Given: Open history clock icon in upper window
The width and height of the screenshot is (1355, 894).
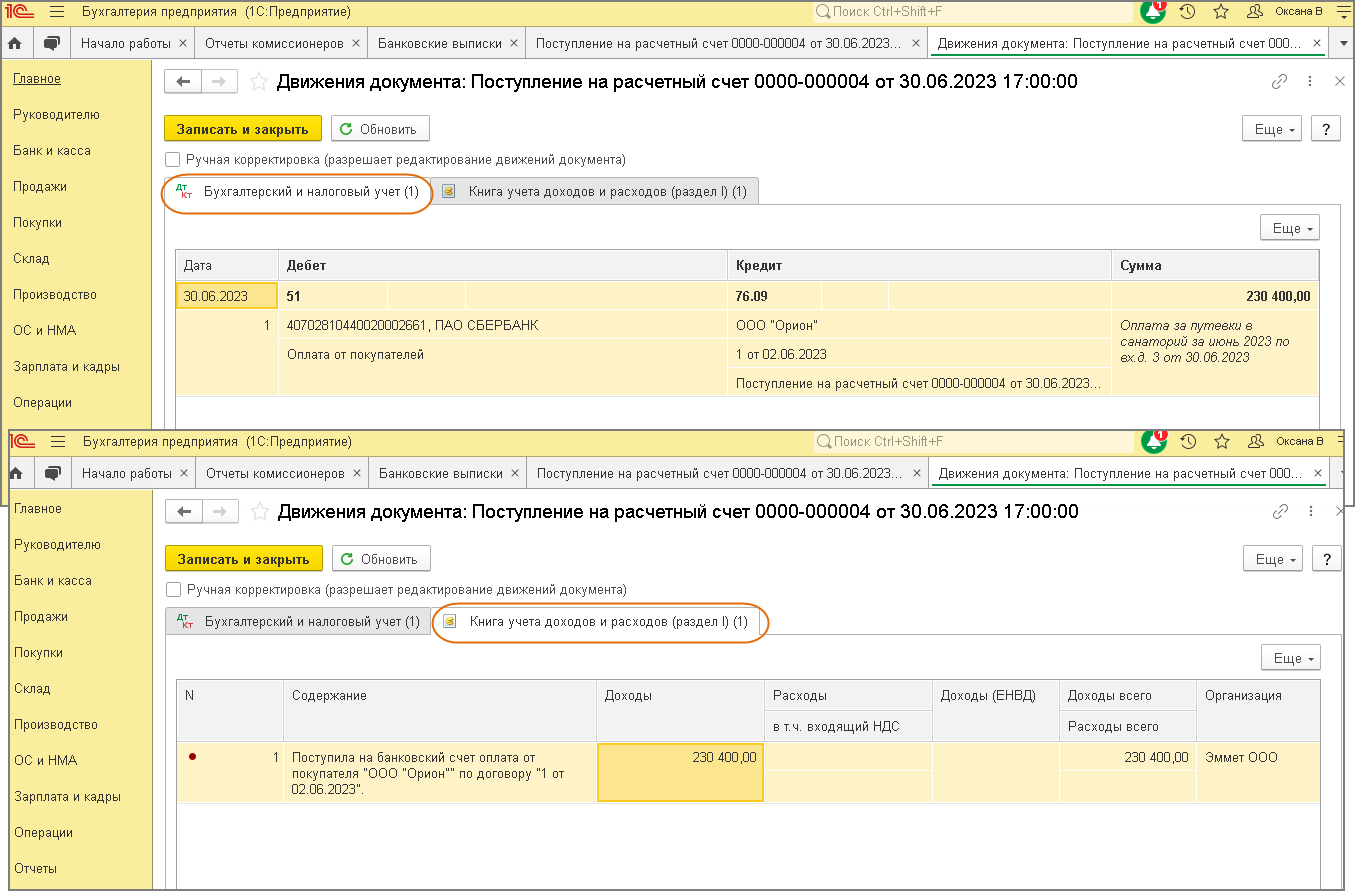Looking at the screenshot, I should point(1187,12).
